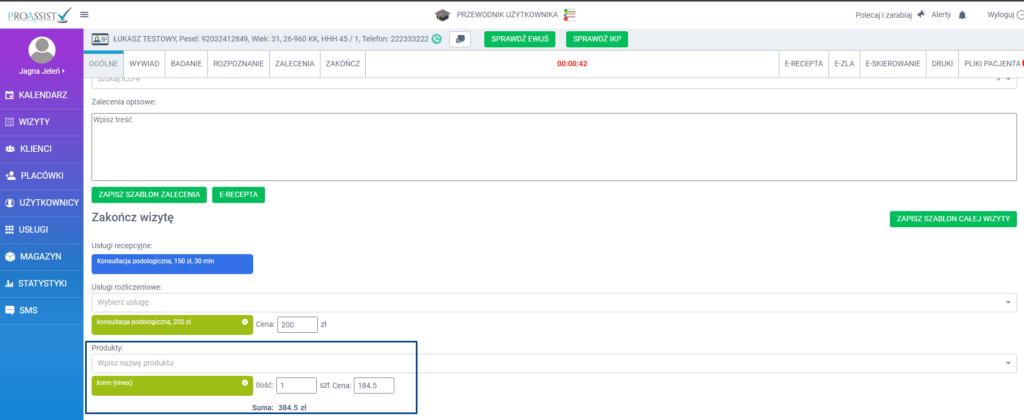Open the E-Skierowanie tab
Viewport: 1024px width, 420px height.
893,63
